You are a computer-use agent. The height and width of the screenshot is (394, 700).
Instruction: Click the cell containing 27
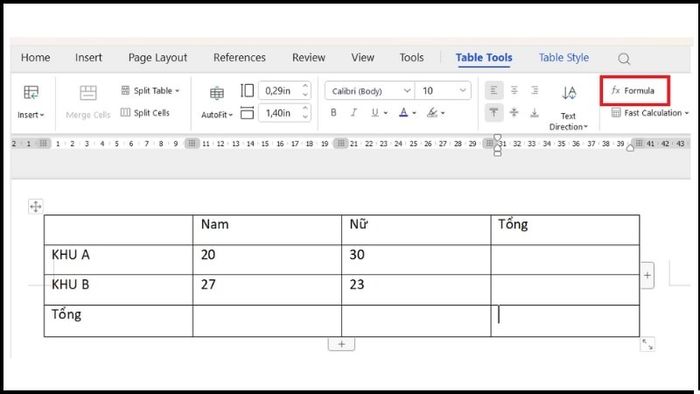(x=267, y=290)
